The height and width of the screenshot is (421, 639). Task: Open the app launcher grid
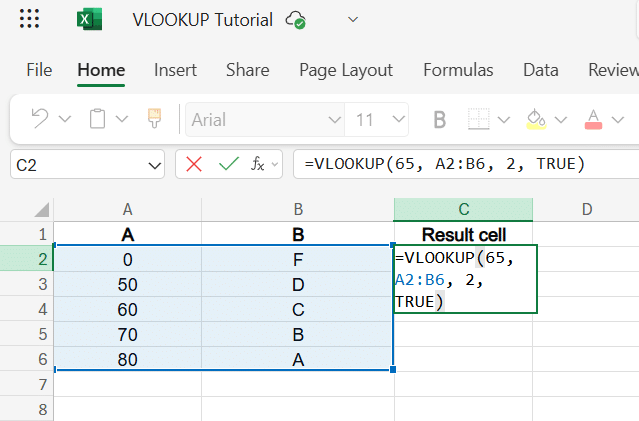29,19
